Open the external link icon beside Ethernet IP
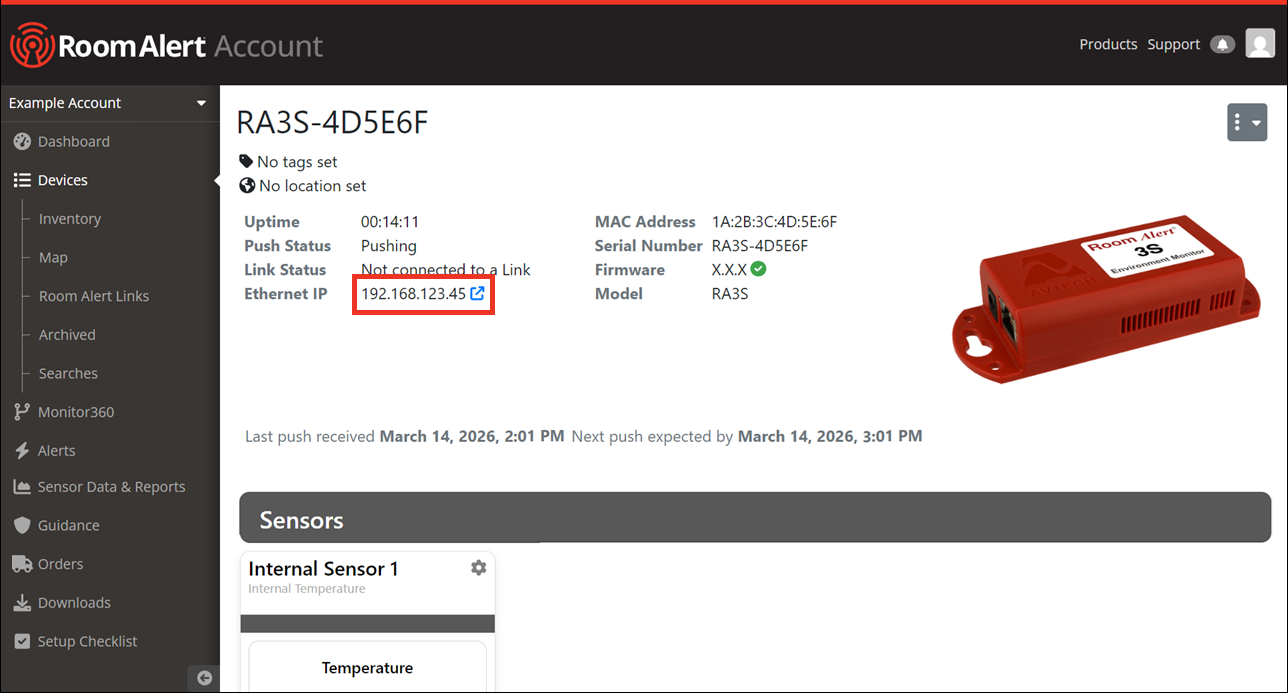 478,294
